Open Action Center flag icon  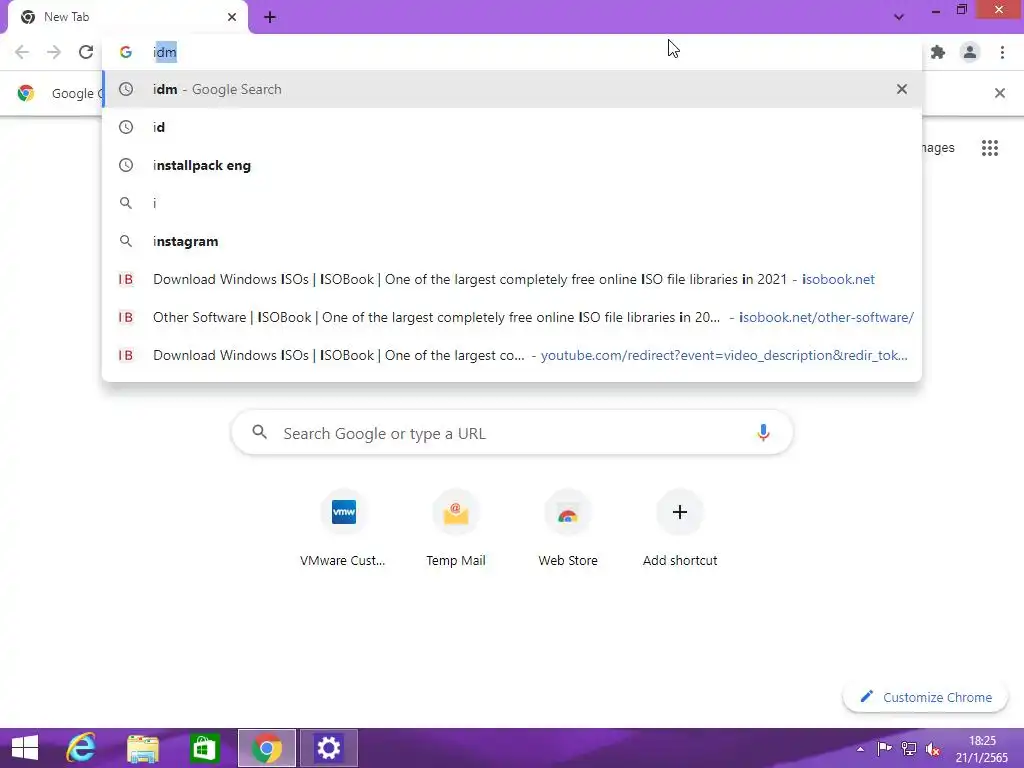pos(884,748)
